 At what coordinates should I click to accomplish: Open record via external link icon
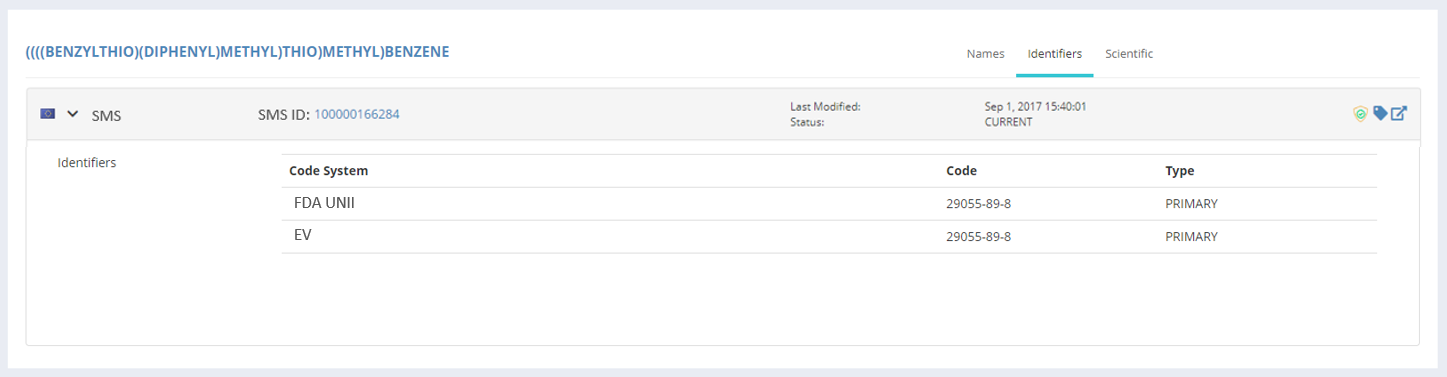click(x=1400, y=114)
